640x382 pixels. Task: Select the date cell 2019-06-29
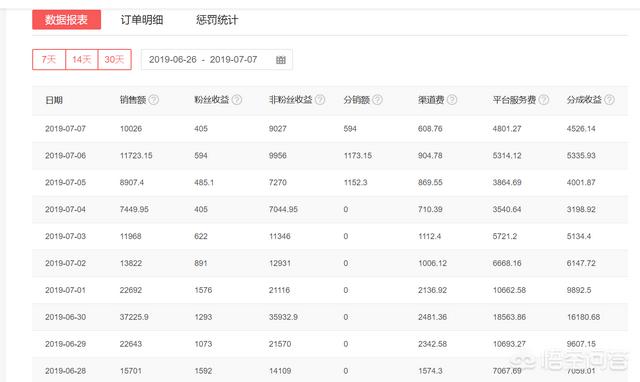coord(65,344)
